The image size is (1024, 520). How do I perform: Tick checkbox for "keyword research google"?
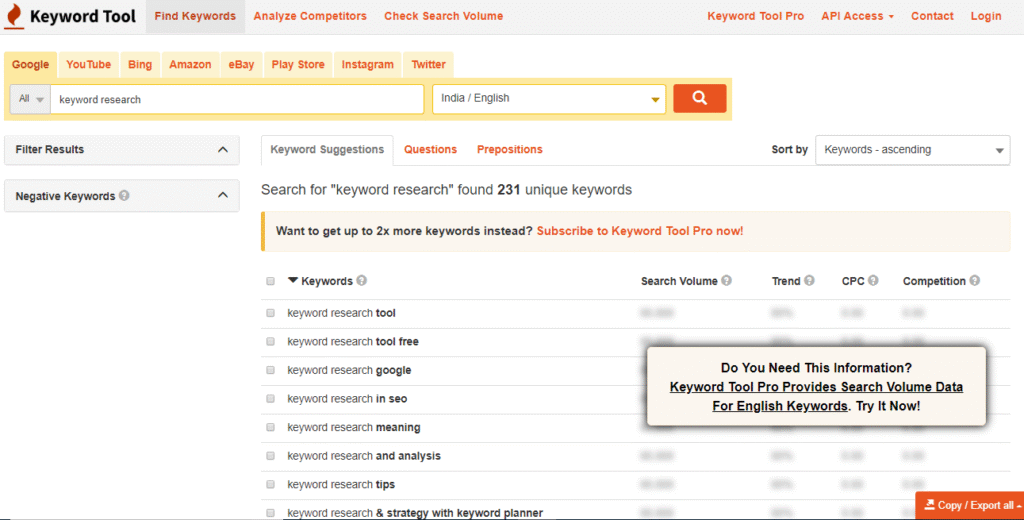(271, 370)
